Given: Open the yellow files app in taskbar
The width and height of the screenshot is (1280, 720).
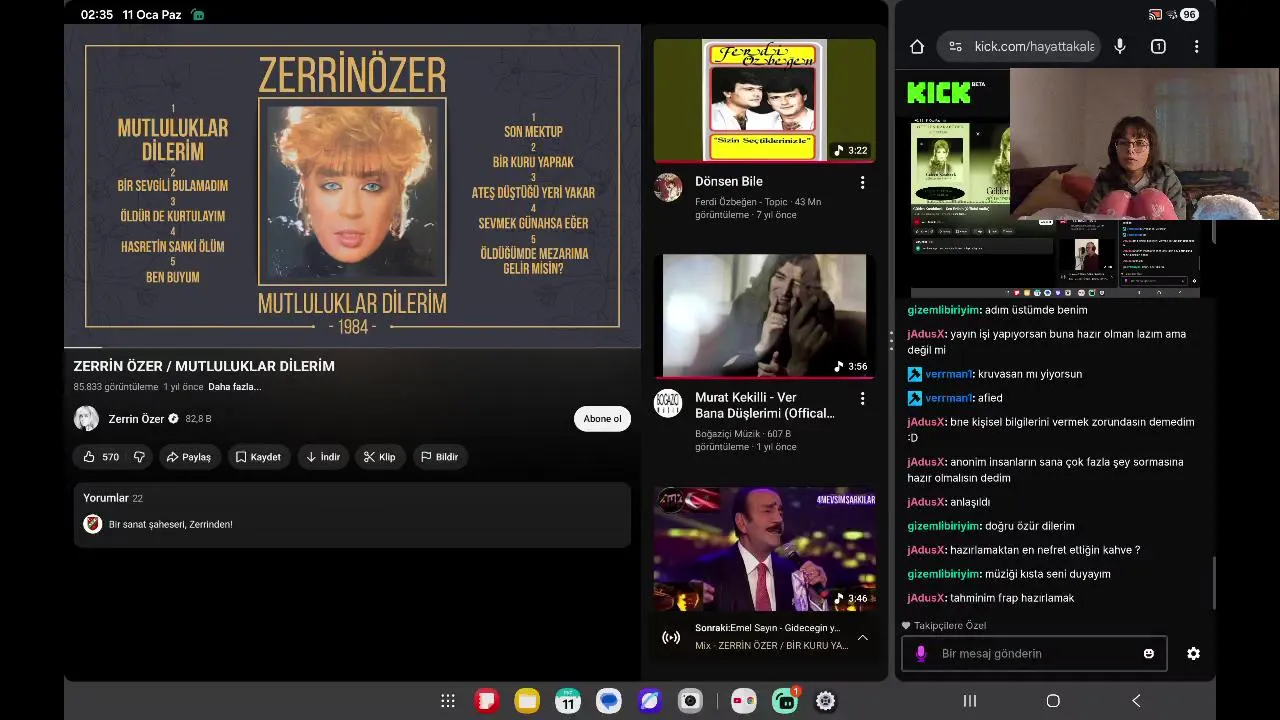Looking at the screenshot, I should pyautogui.click(x=527, y=701).
